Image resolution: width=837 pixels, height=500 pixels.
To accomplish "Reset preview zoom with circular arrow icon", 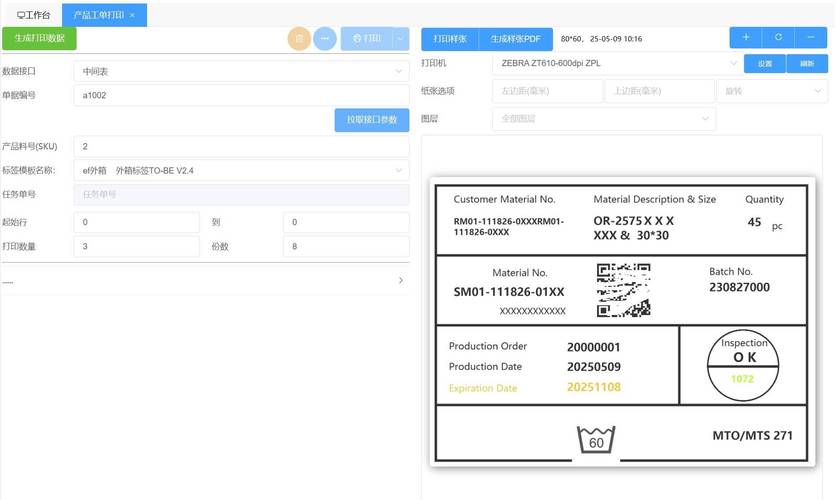I will coord(778,37).
